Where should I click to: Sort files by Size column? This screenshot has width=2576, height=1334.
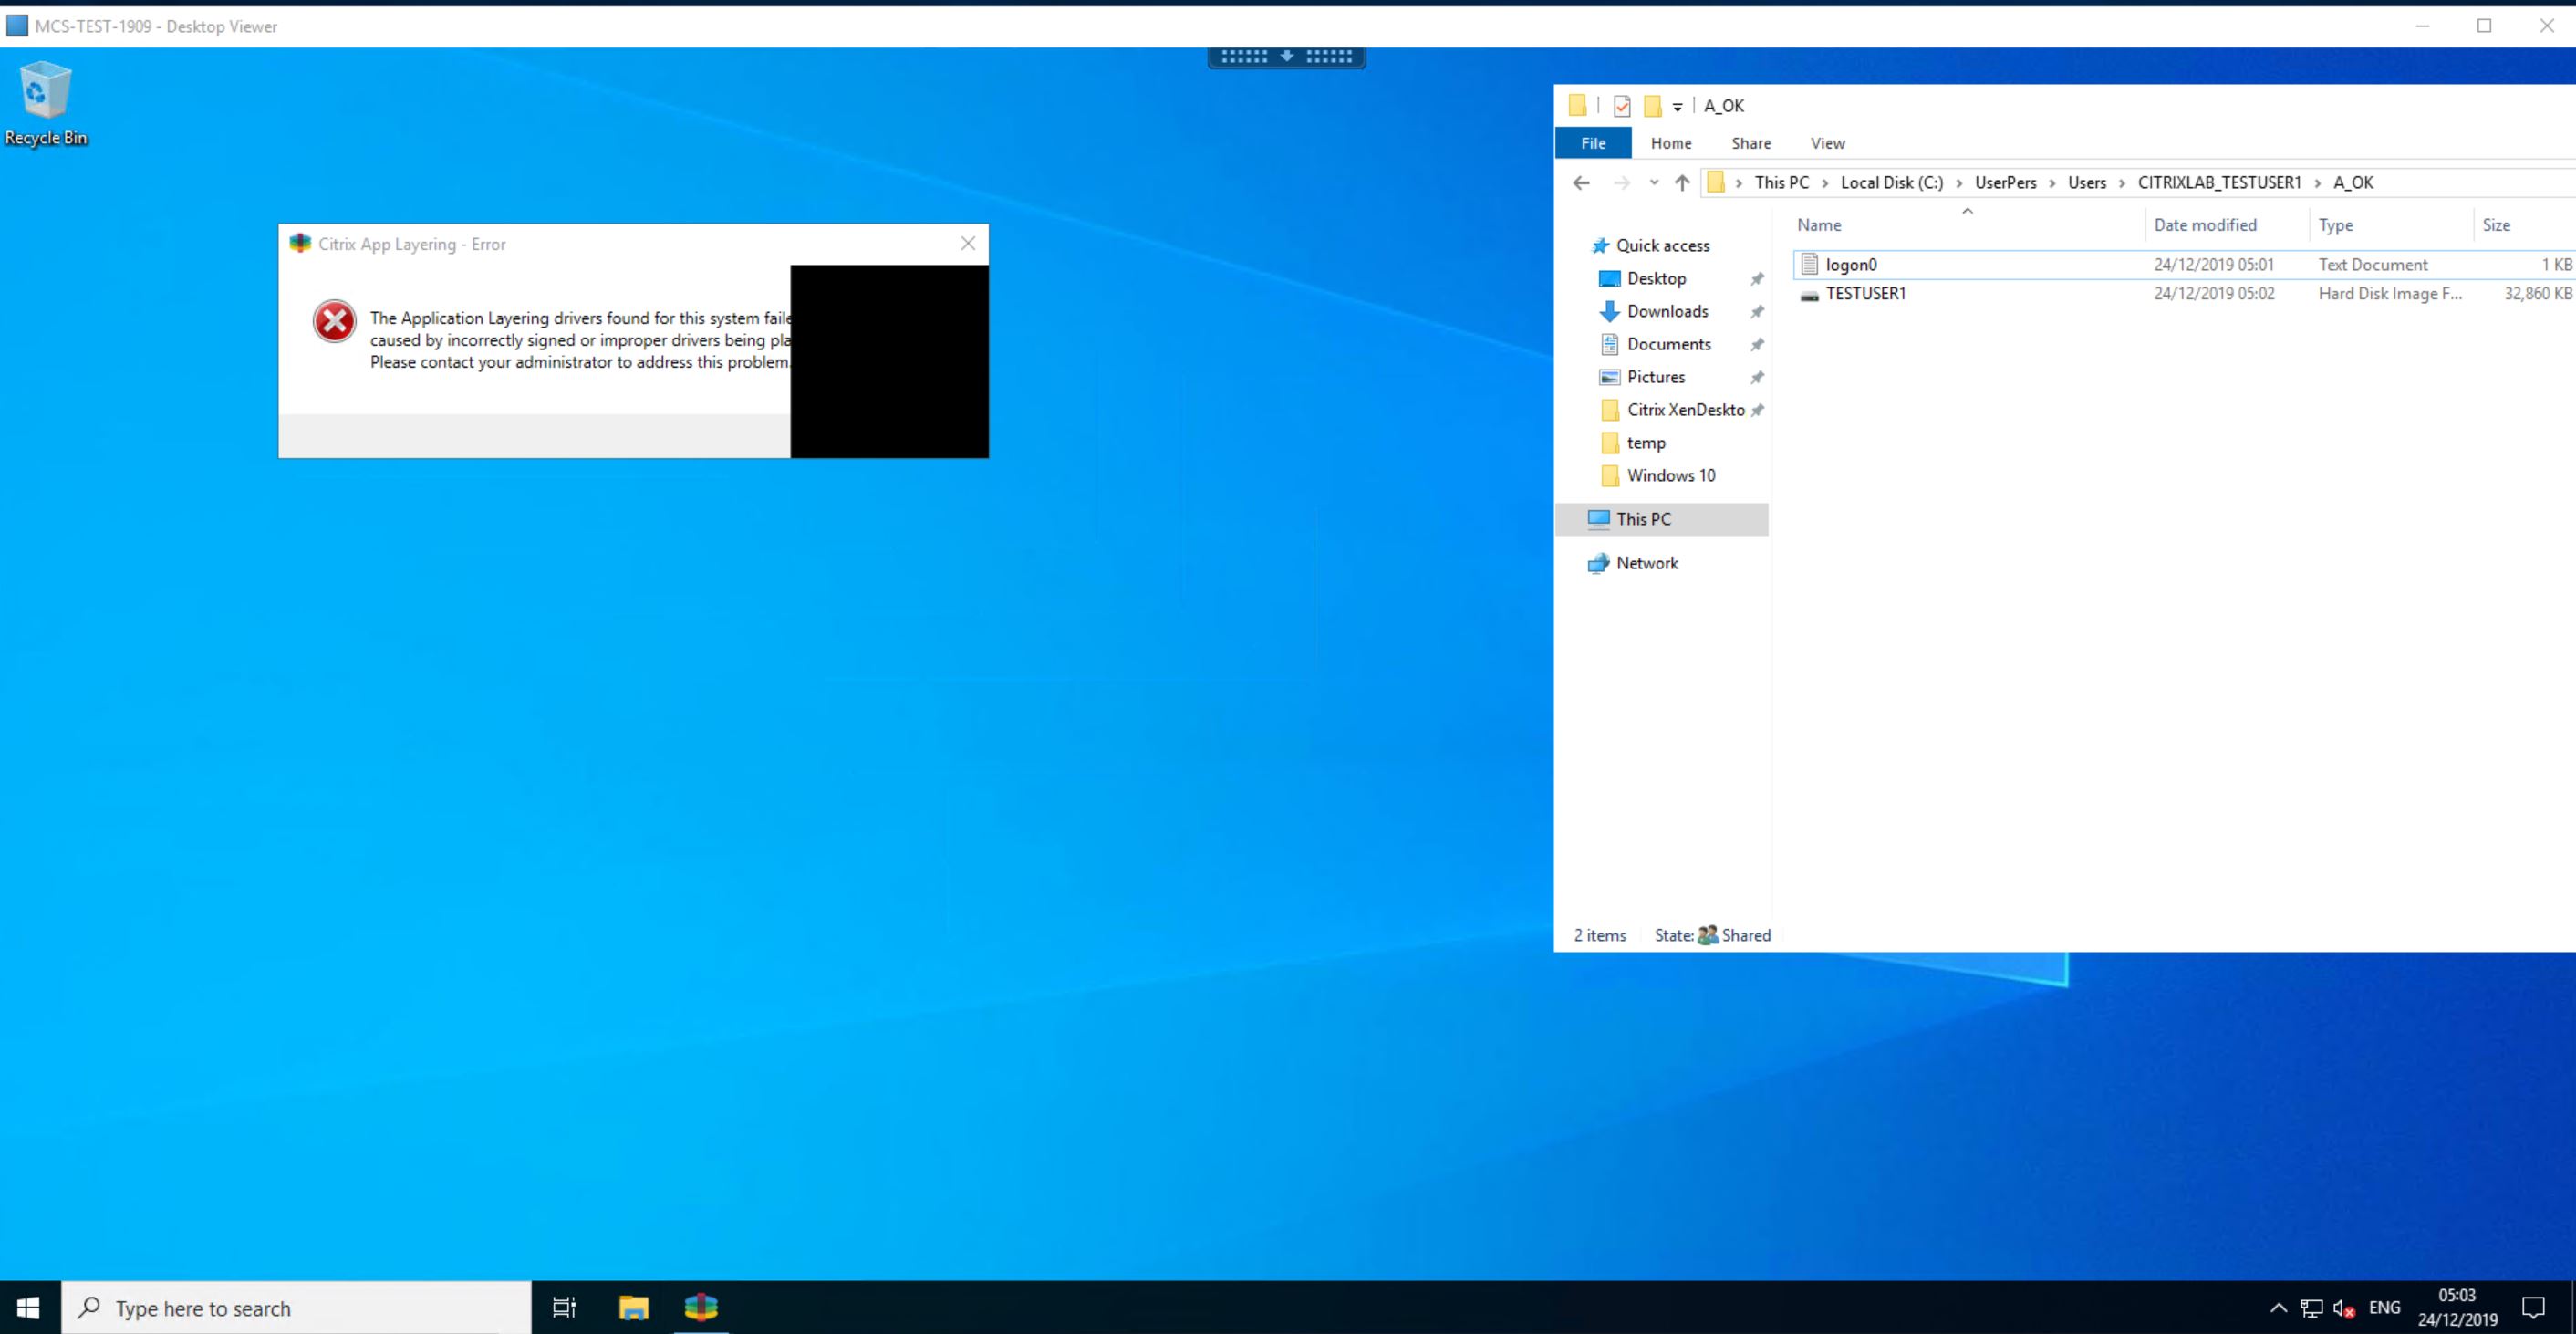tap(2524, 225)
